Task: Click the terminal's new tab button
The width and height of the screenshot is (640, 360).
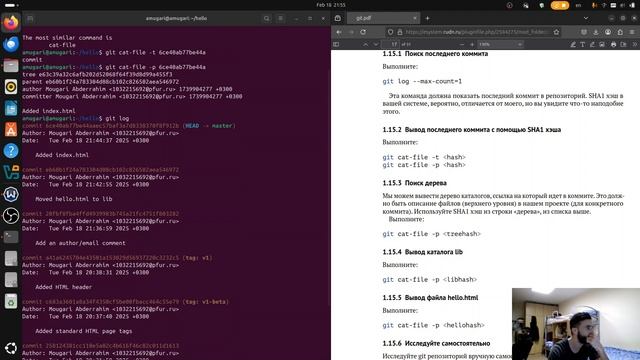Action: pos(30,18)
